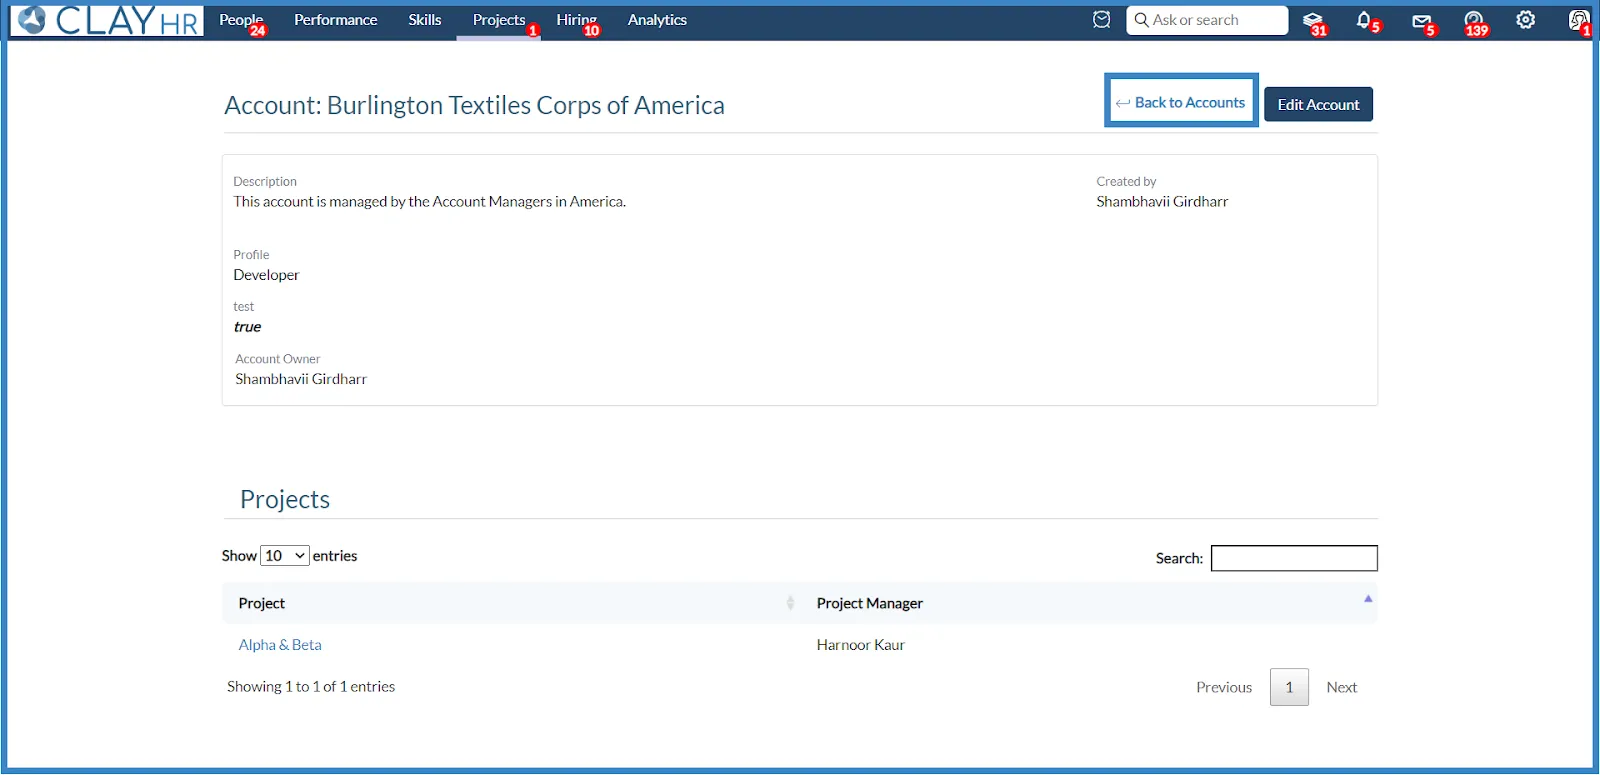Open the stacked layers icon with badge 31
This screenshot has width=1600, height=775.
click(x=1313, y=21)
